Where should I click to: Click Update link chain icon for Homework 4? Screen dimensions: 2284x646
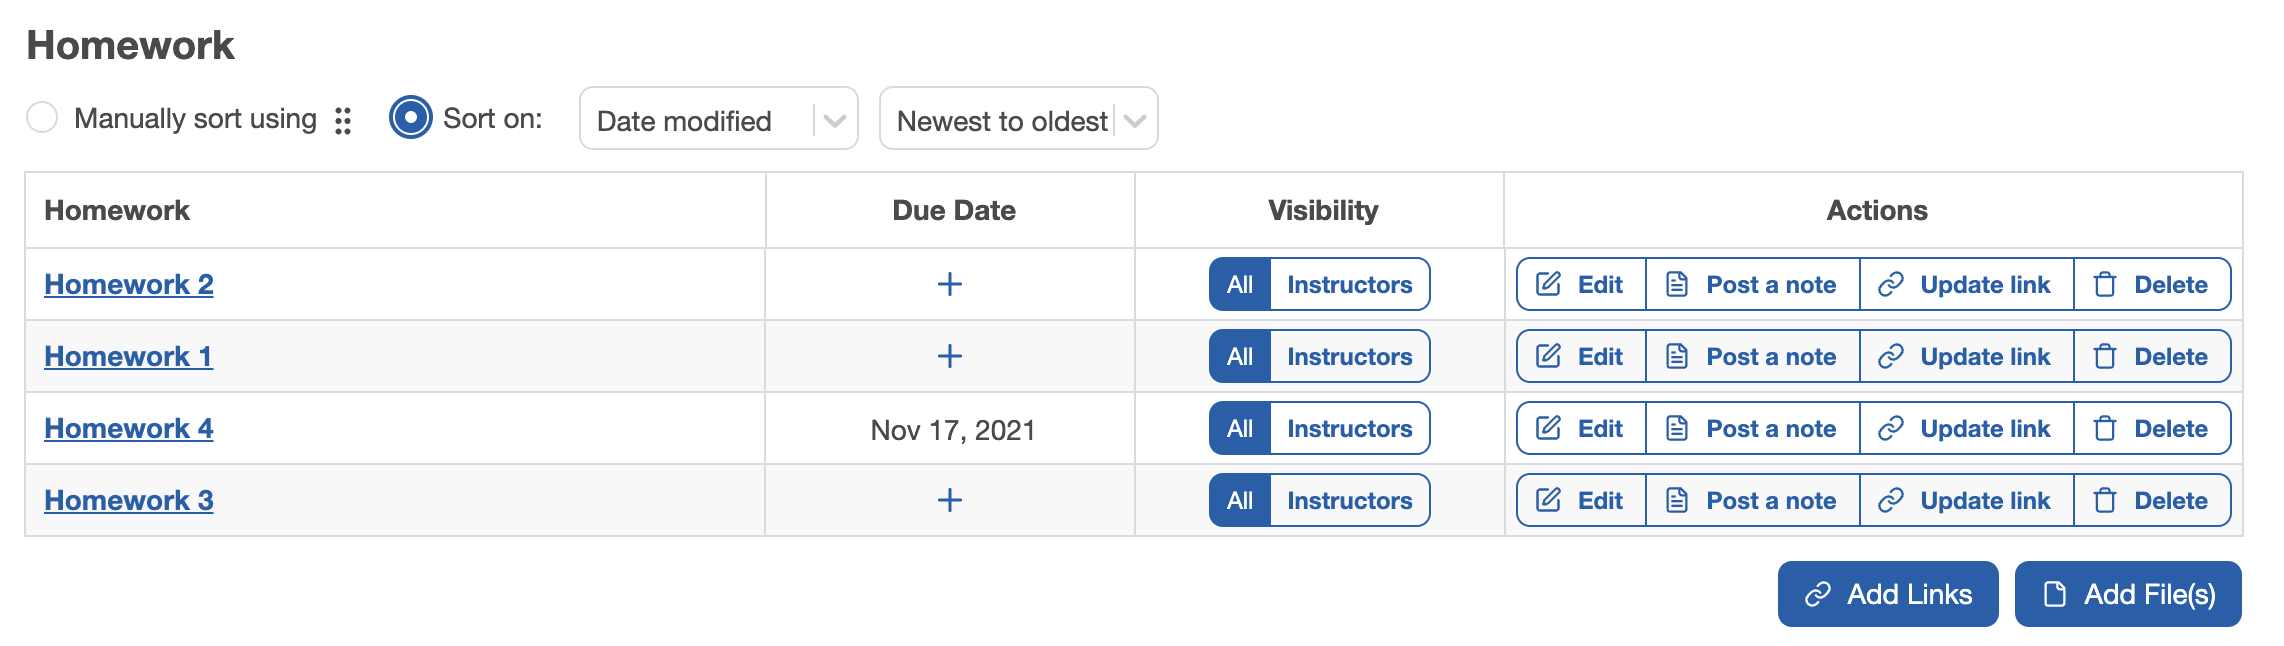tap(1890, 428)
